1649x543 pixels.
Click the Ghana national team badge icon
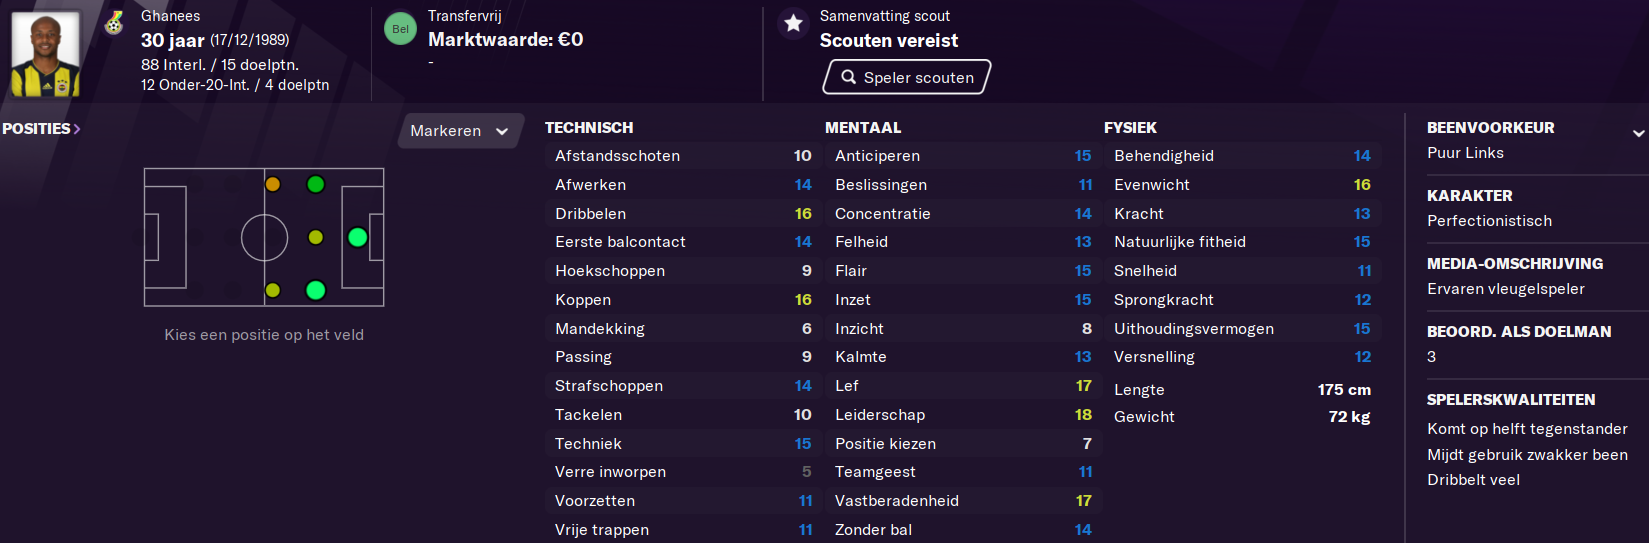pos(114,22)
